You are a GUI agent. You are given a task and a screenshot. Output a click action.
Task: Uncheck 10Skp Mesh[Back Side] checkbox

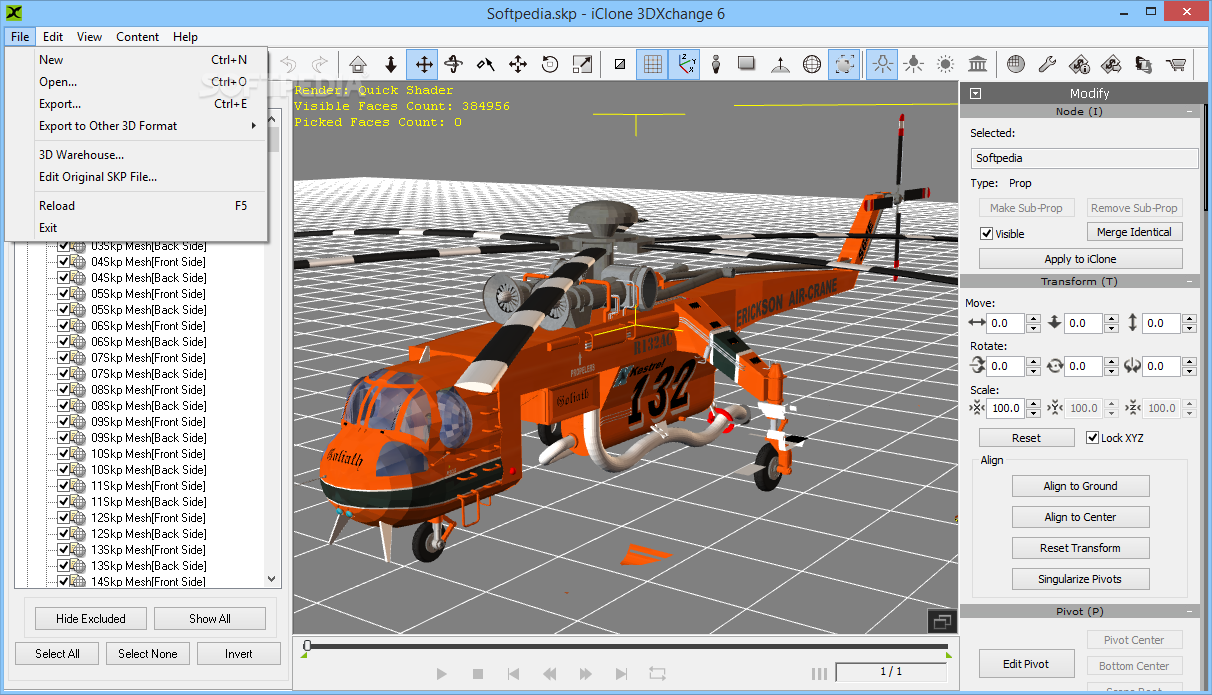pyautogui.click(x=63, y=470)
